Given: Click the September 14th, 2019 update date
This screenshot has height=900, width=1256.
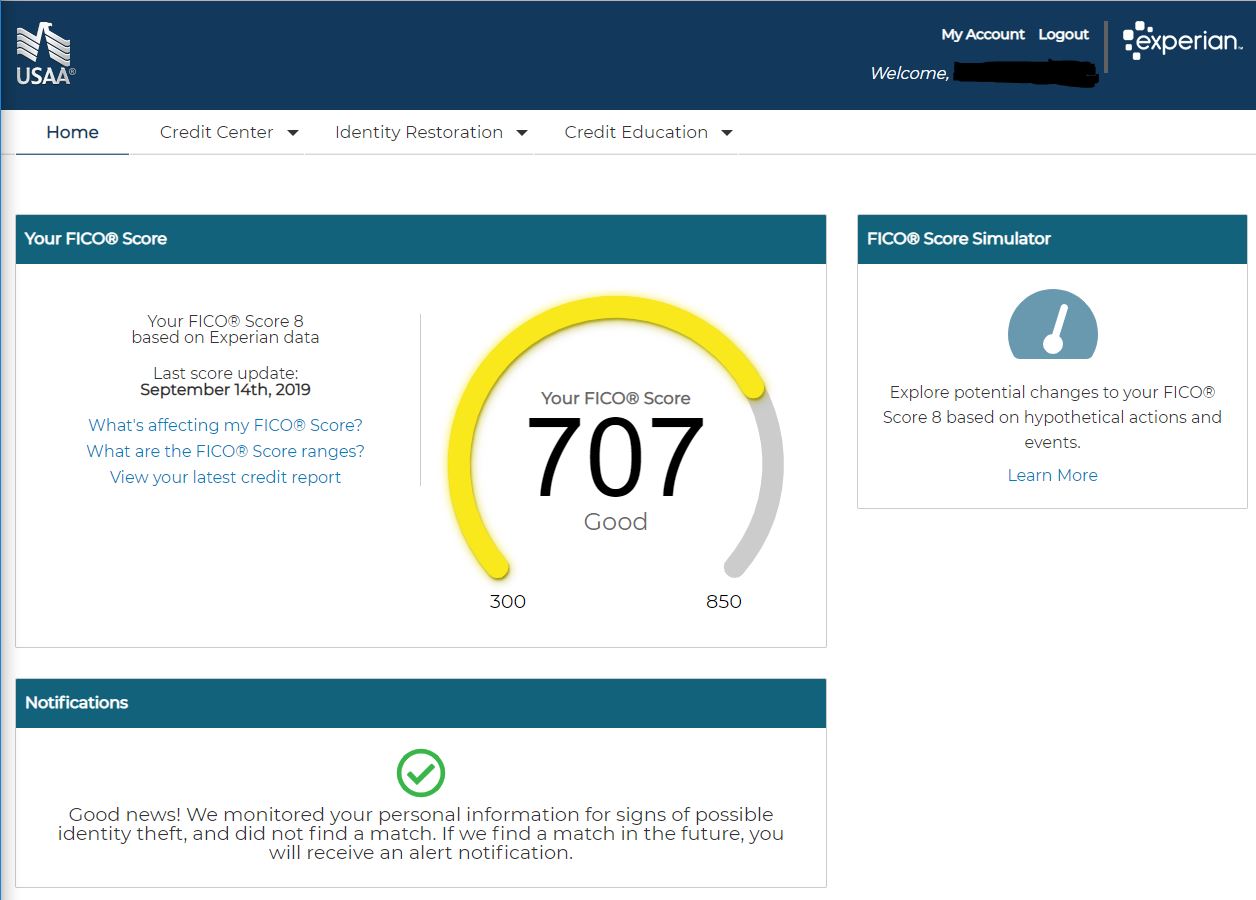Looking at the screenshot, I should [x=226, y=390].
